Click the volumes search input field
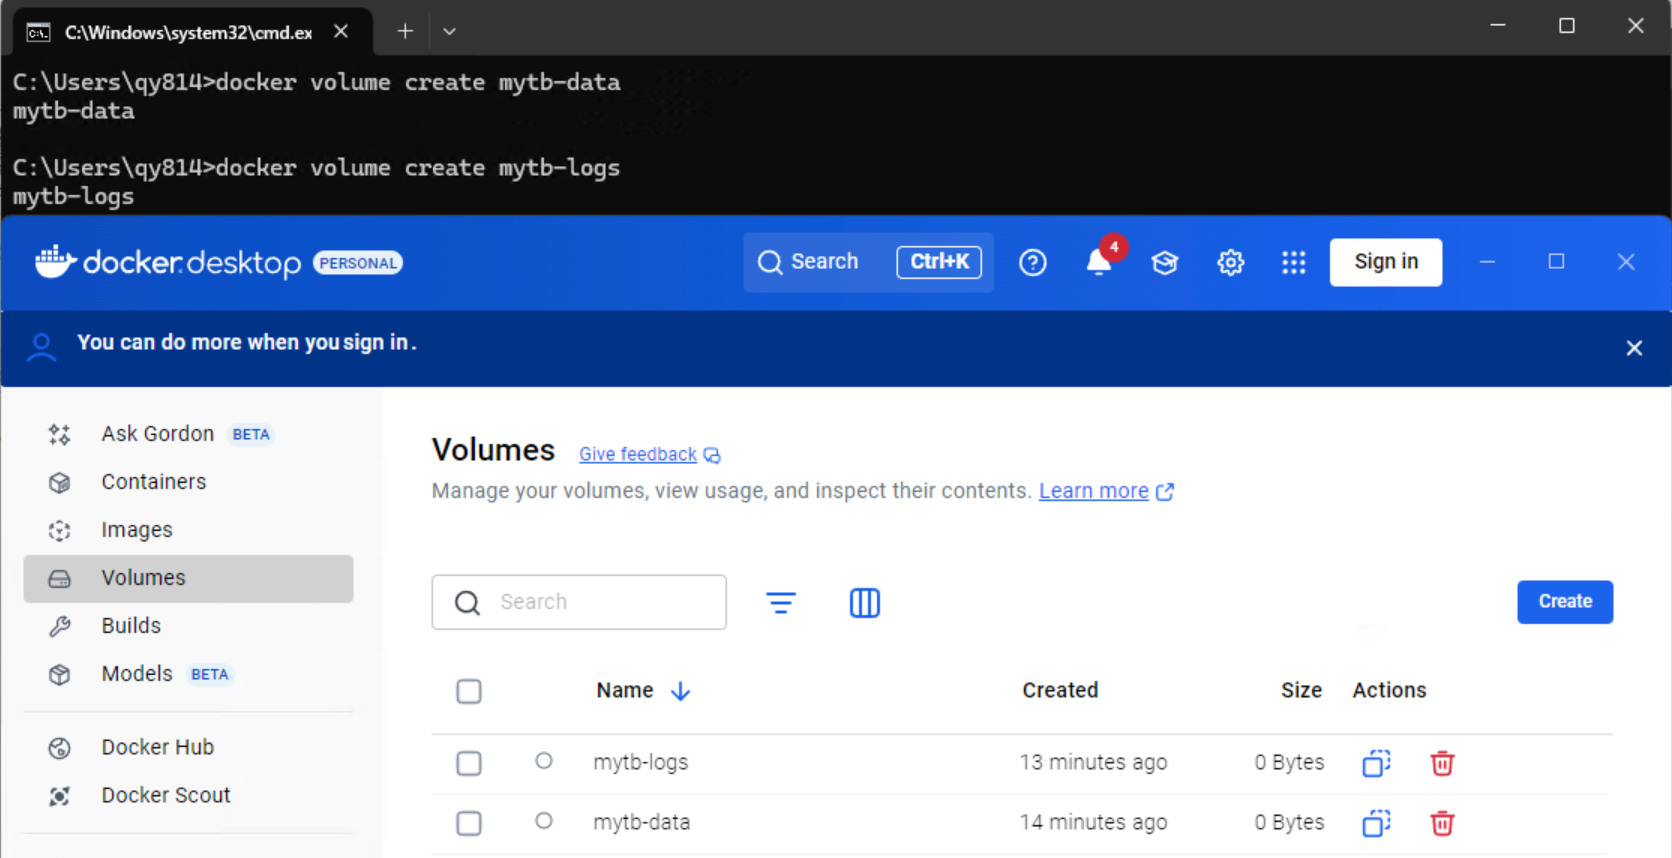1672x858 pixels. [579, 602]
